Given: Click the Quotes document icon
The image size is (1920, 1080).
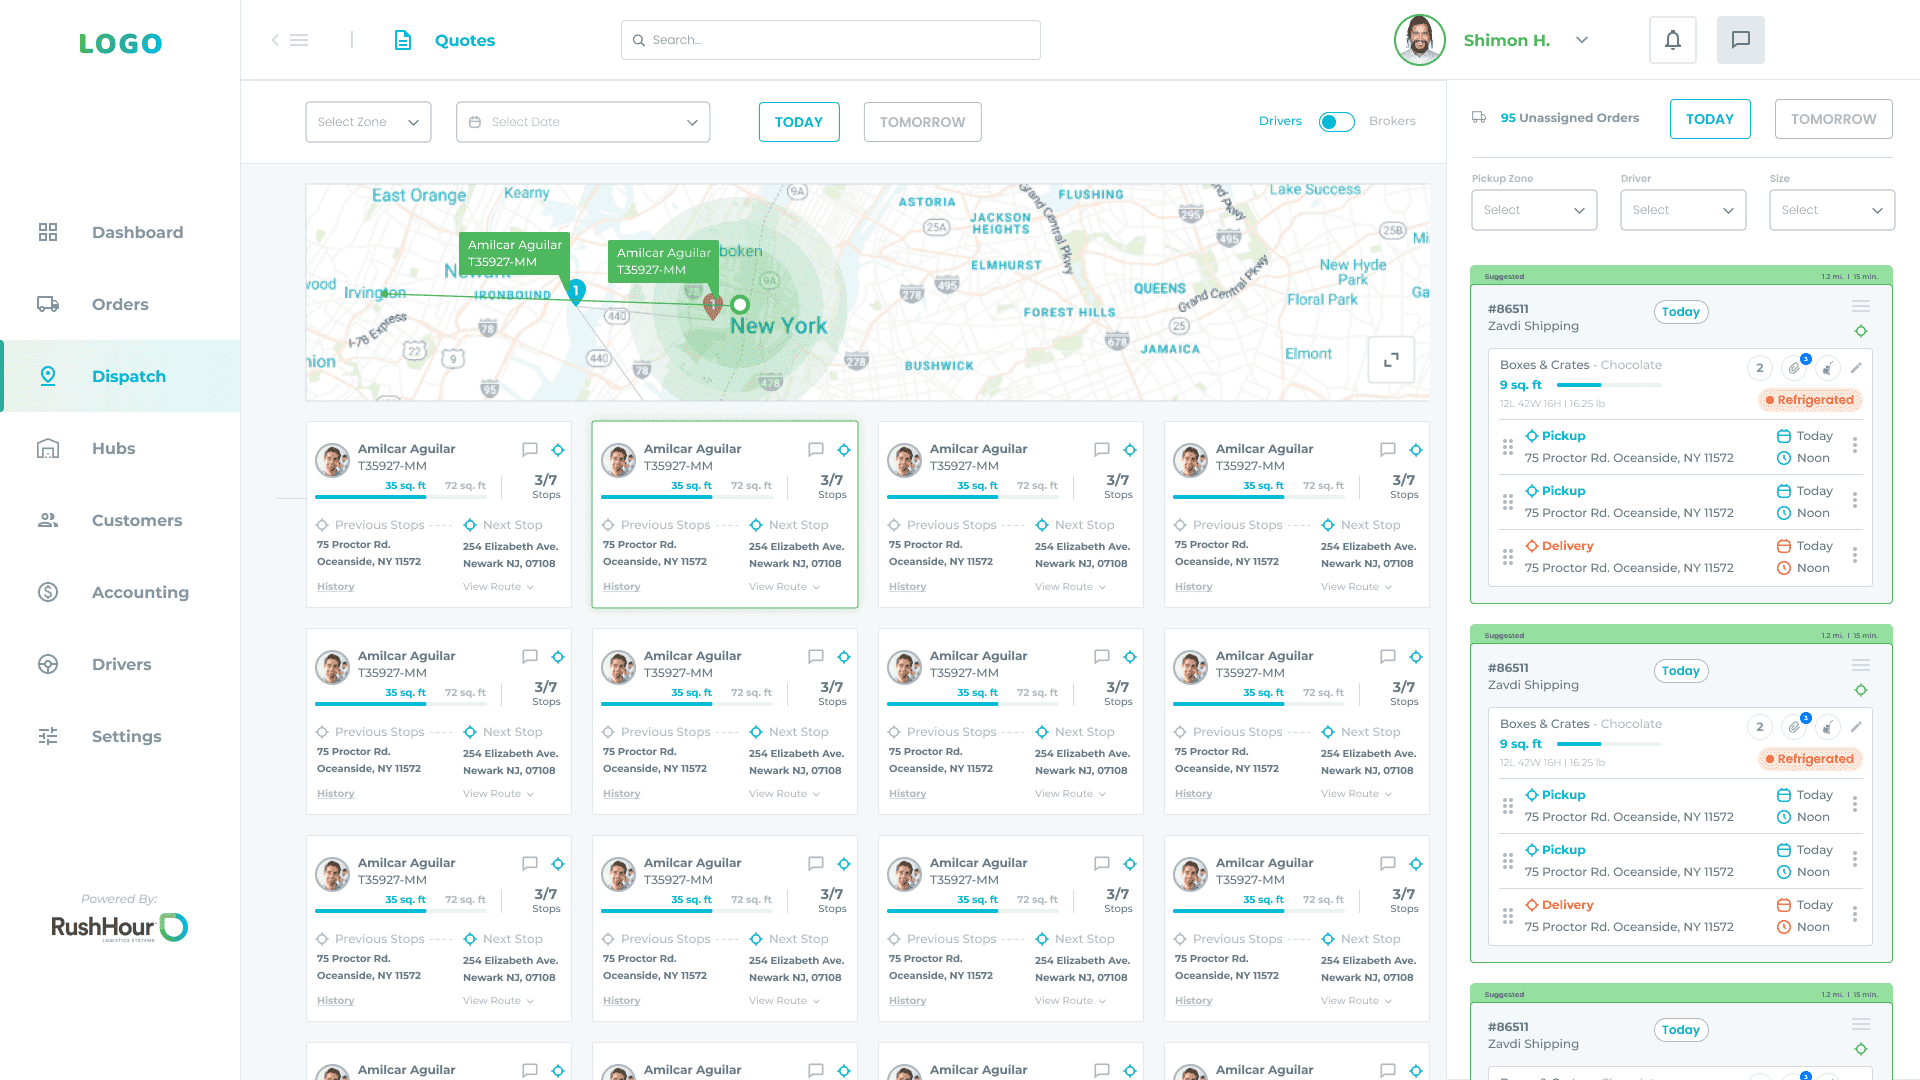Looking at the screenshot, I should [403, 40].
